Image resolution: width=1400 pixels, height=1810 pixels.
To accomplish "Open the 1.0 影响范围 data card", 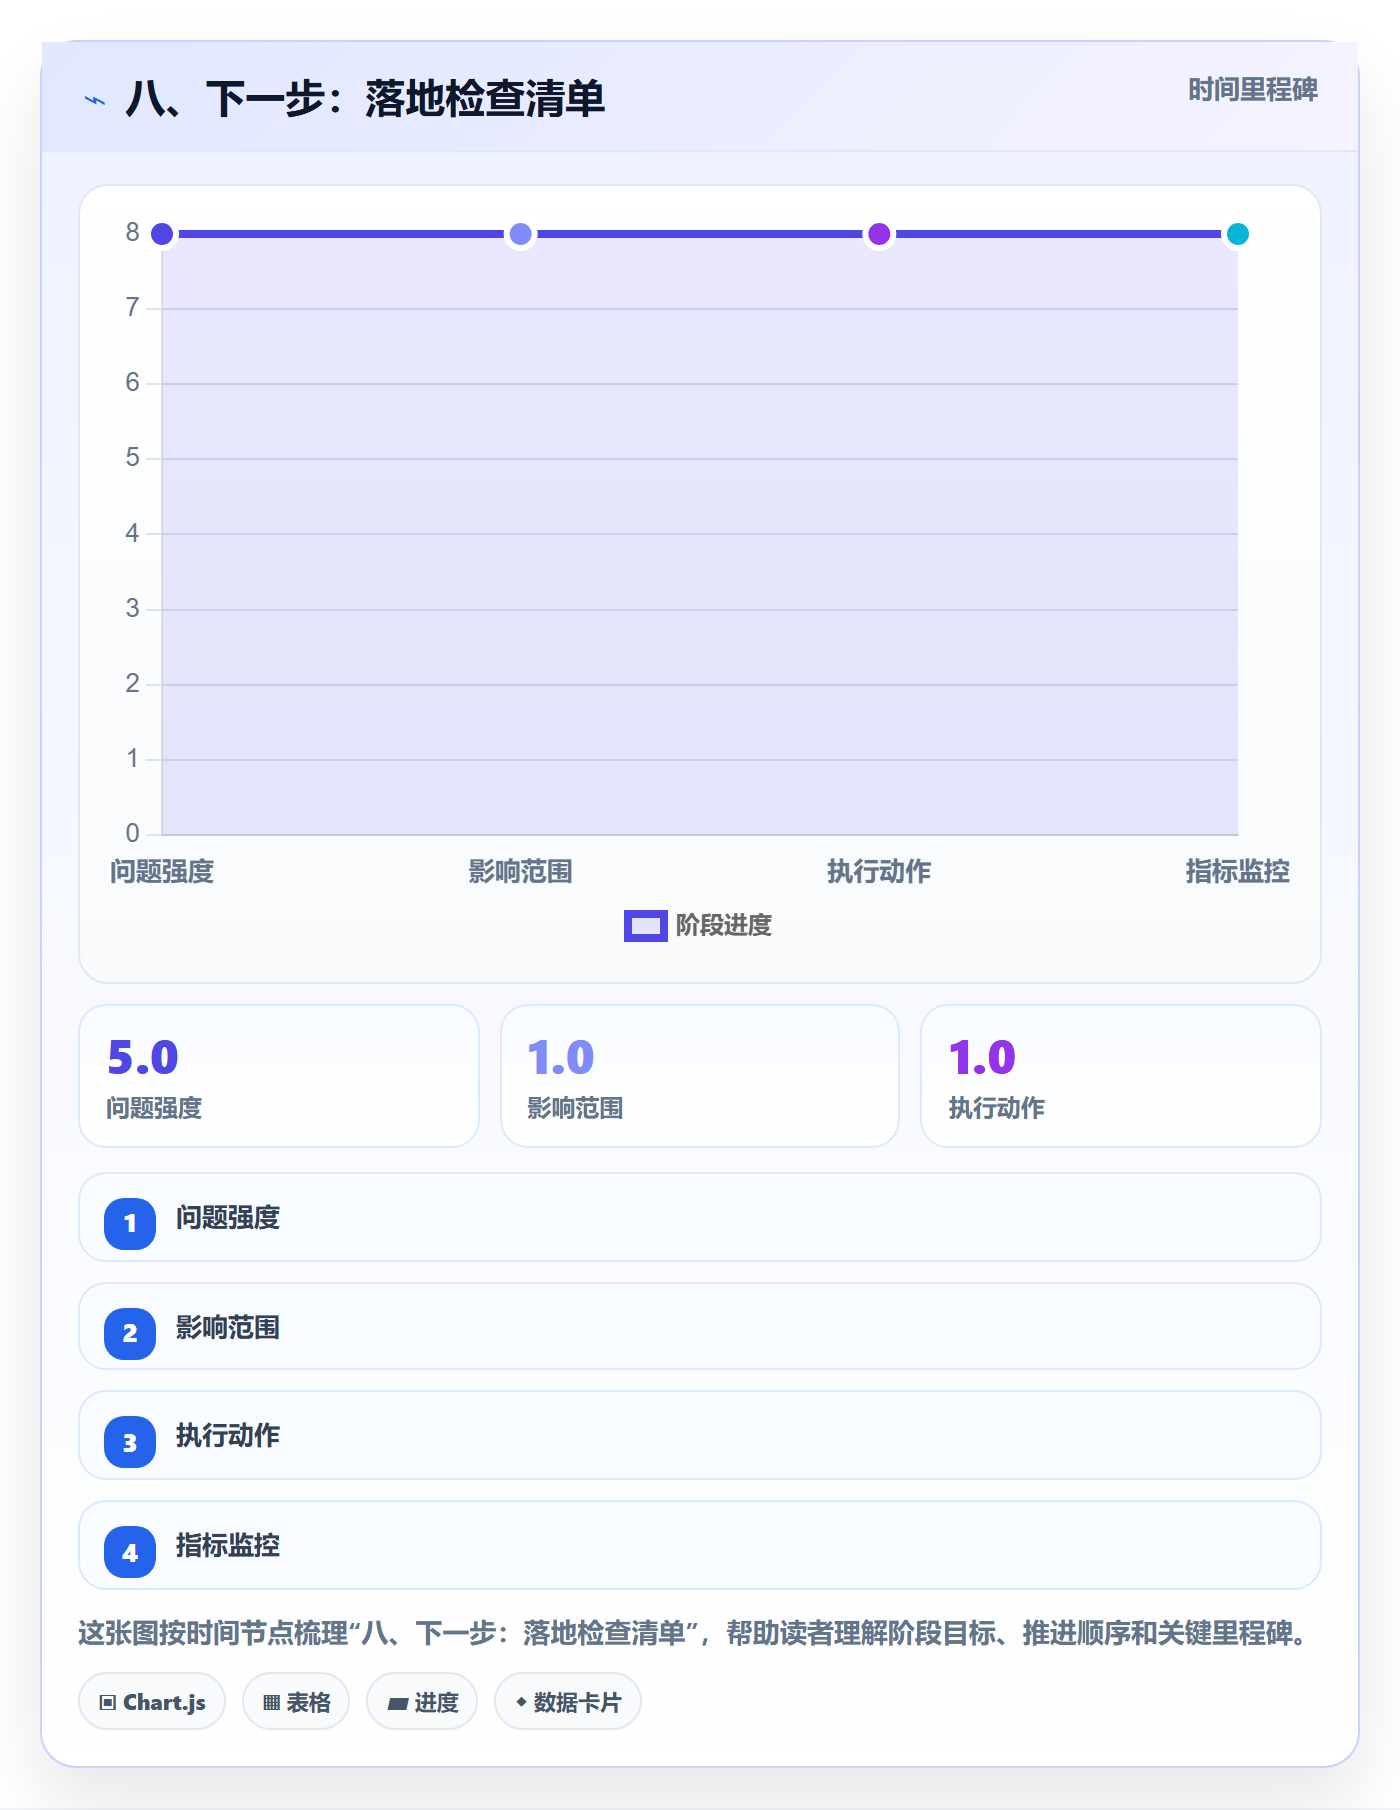I will (700, 1076).
